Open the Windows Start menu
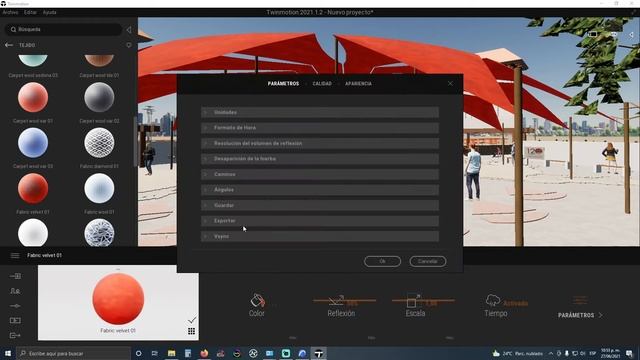The height and width of the screenshot is (360, 640). pyautogui.click(x=8, y=353)
